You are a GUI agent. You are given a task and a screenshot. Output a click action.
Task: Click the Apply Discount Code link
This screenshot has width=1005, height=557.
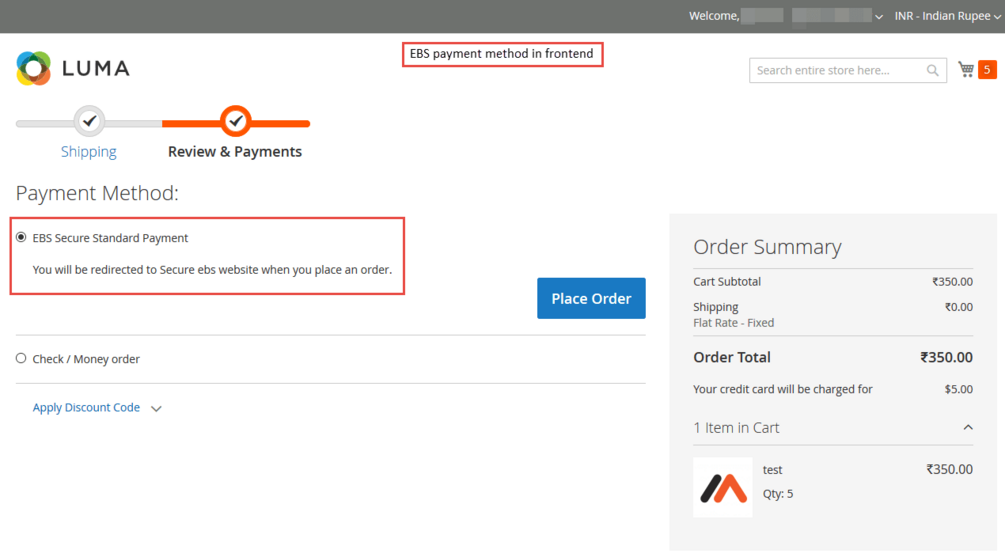[x=86, y=408]
